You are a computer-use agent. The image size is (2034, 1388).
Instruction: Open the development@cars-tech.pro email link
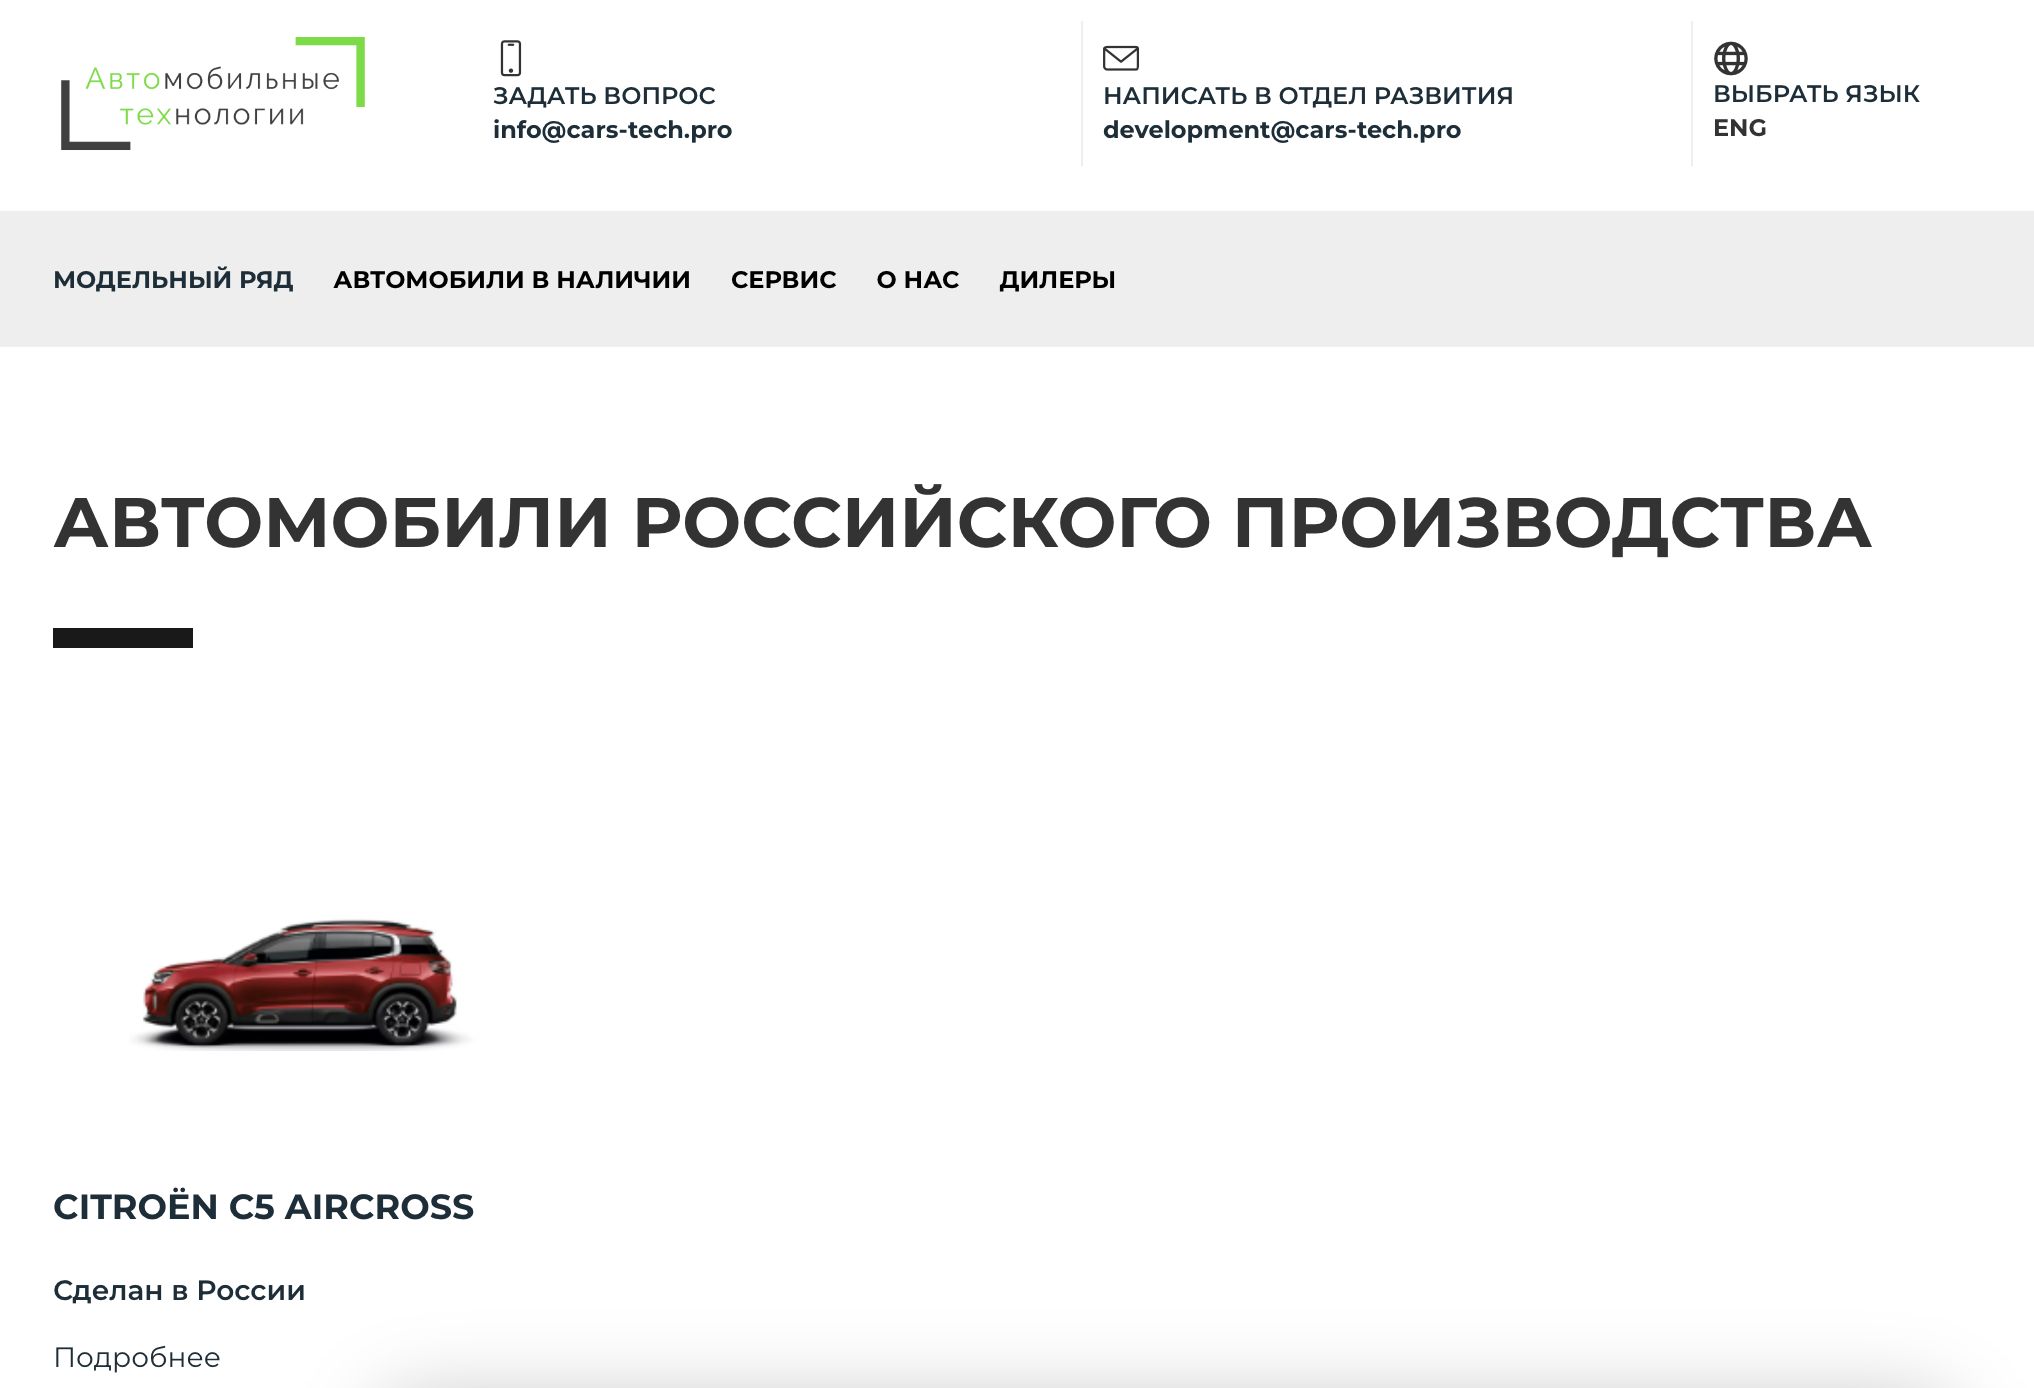[1281, 130]
